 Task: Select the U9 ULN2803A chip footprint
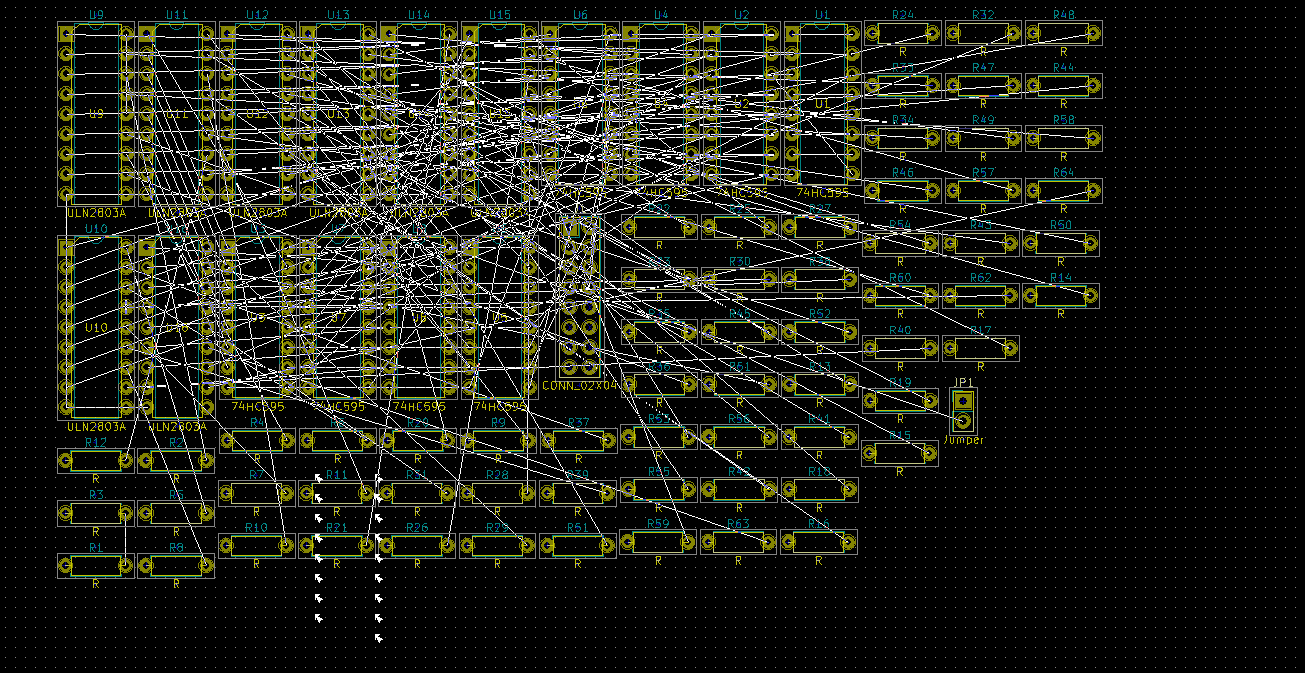[x=96, y=114]
